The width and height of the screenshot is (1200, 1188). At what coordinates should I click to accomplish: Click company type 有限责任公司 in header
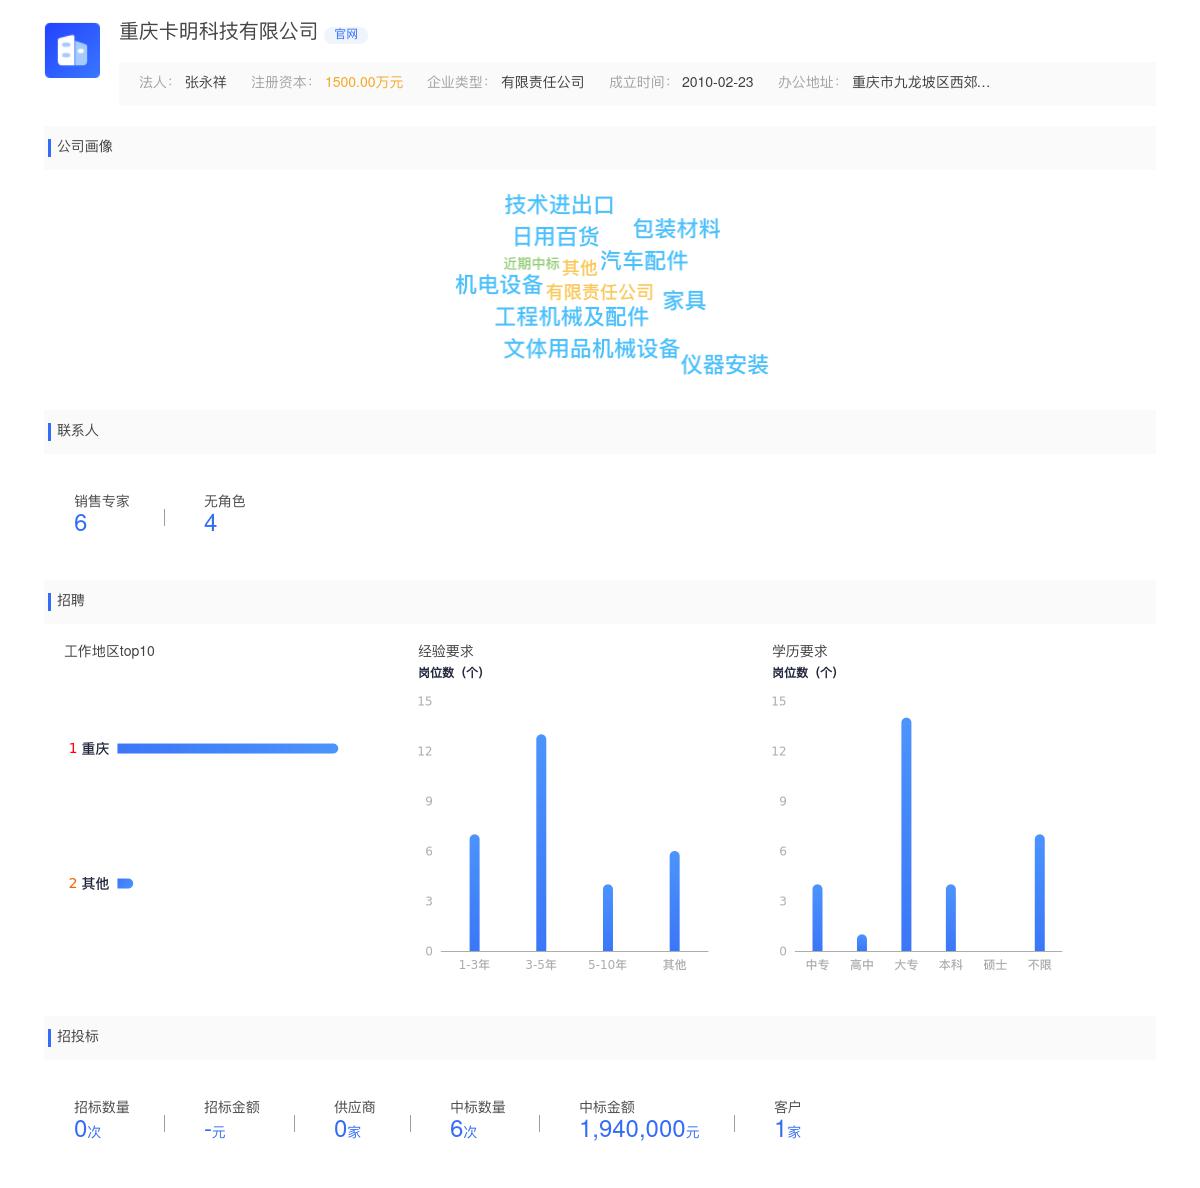point(543,82)
